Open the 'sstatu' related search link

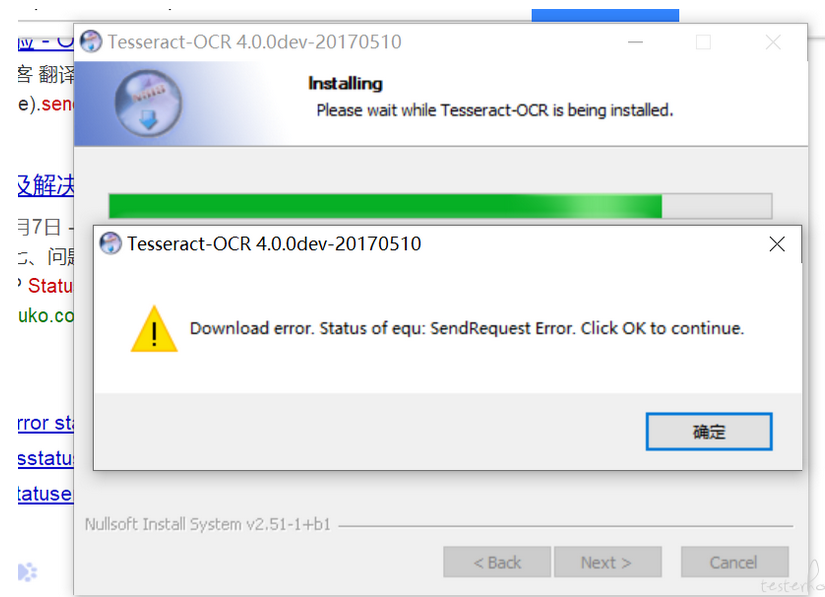tap(45, 458)
